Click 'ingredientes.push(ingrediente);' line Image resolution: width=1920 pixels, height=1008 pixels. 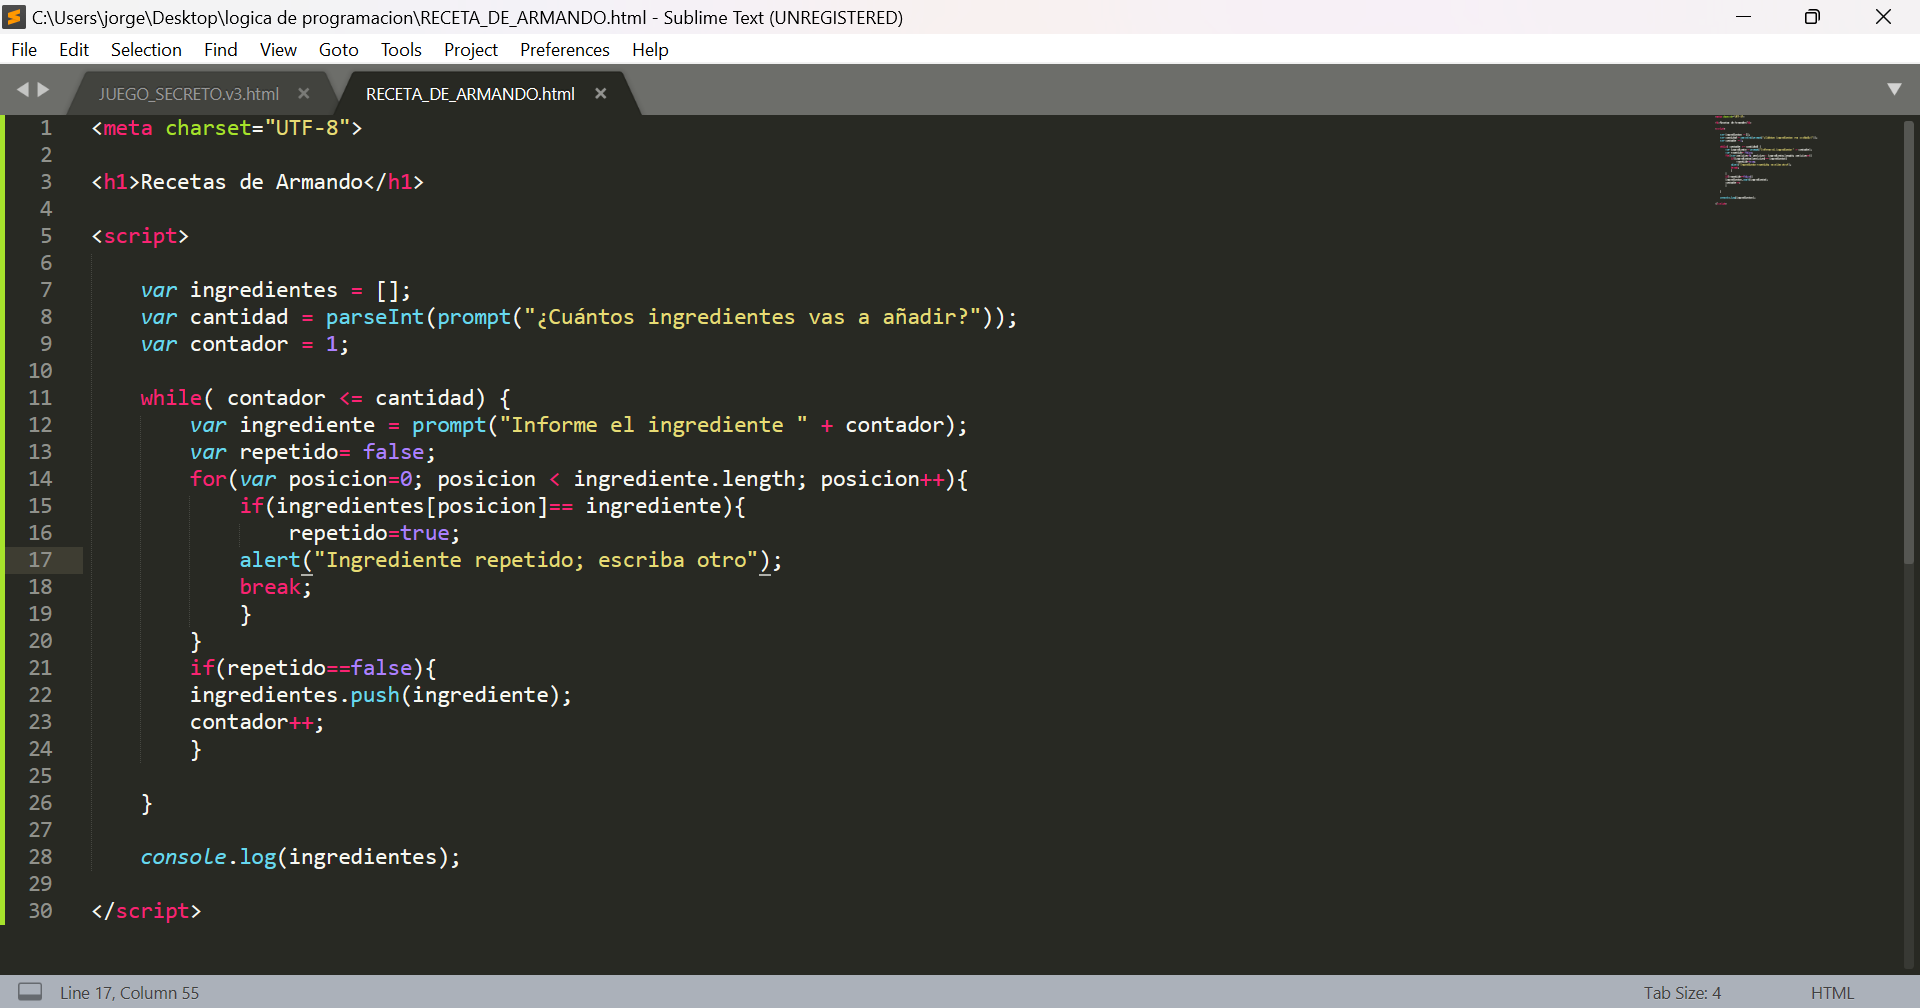point(381,695)
